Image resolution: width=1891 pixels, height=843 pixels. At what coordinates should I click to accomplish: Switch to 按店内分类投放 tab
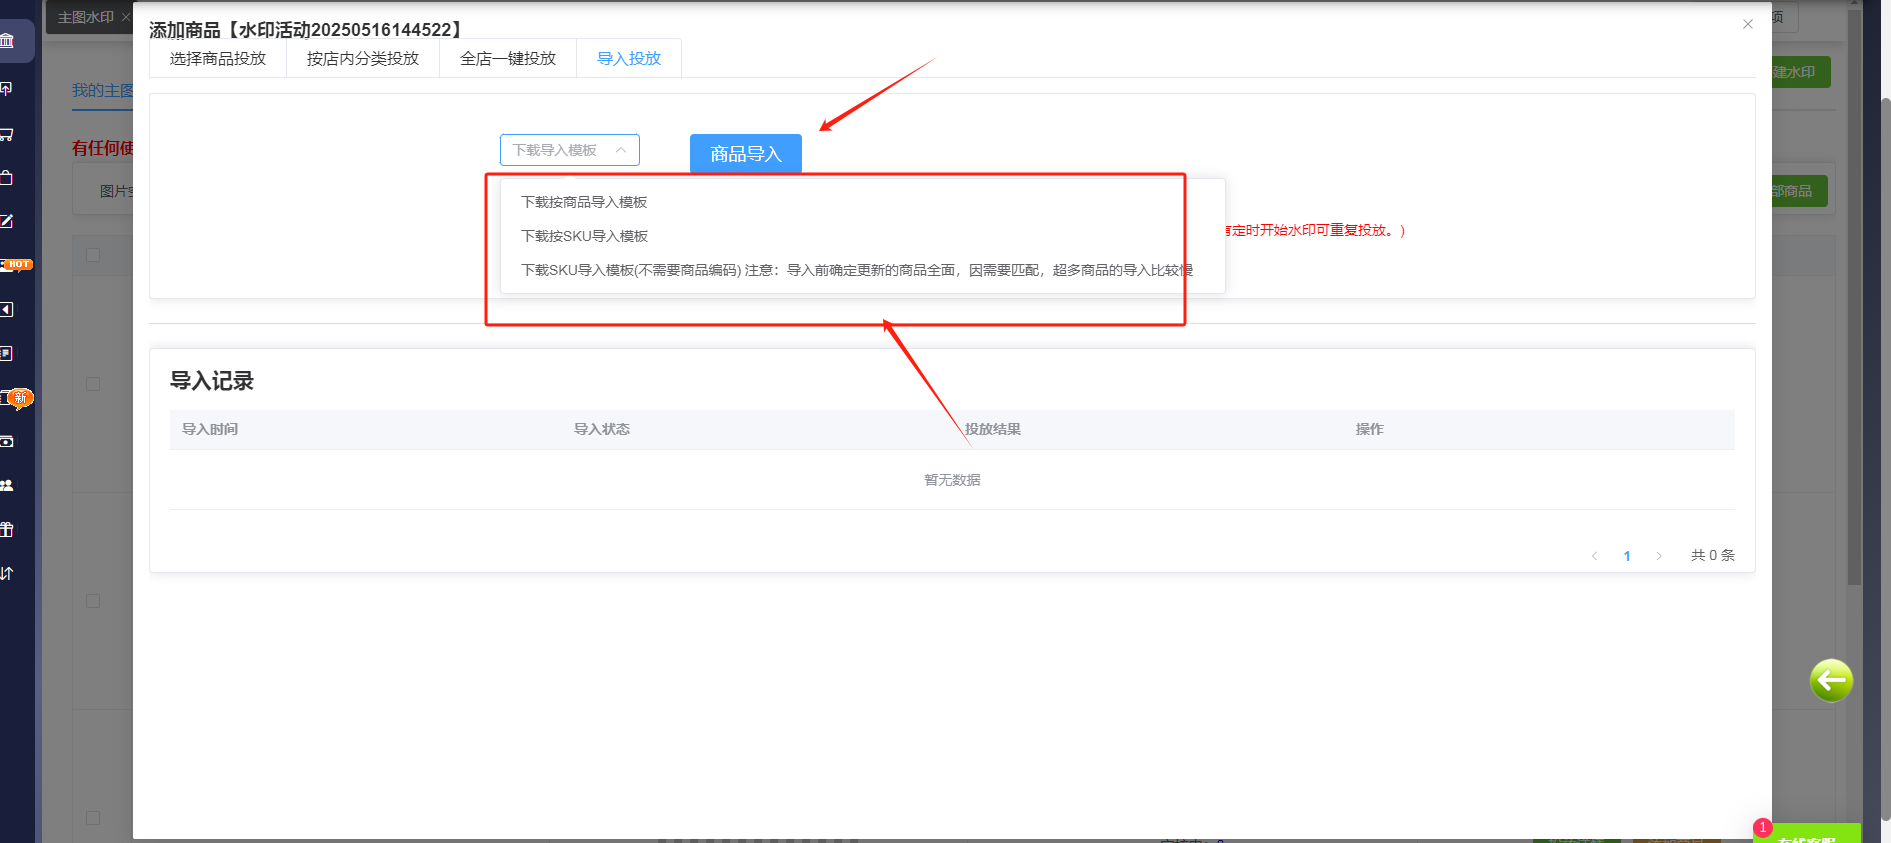tap(362, 59)
